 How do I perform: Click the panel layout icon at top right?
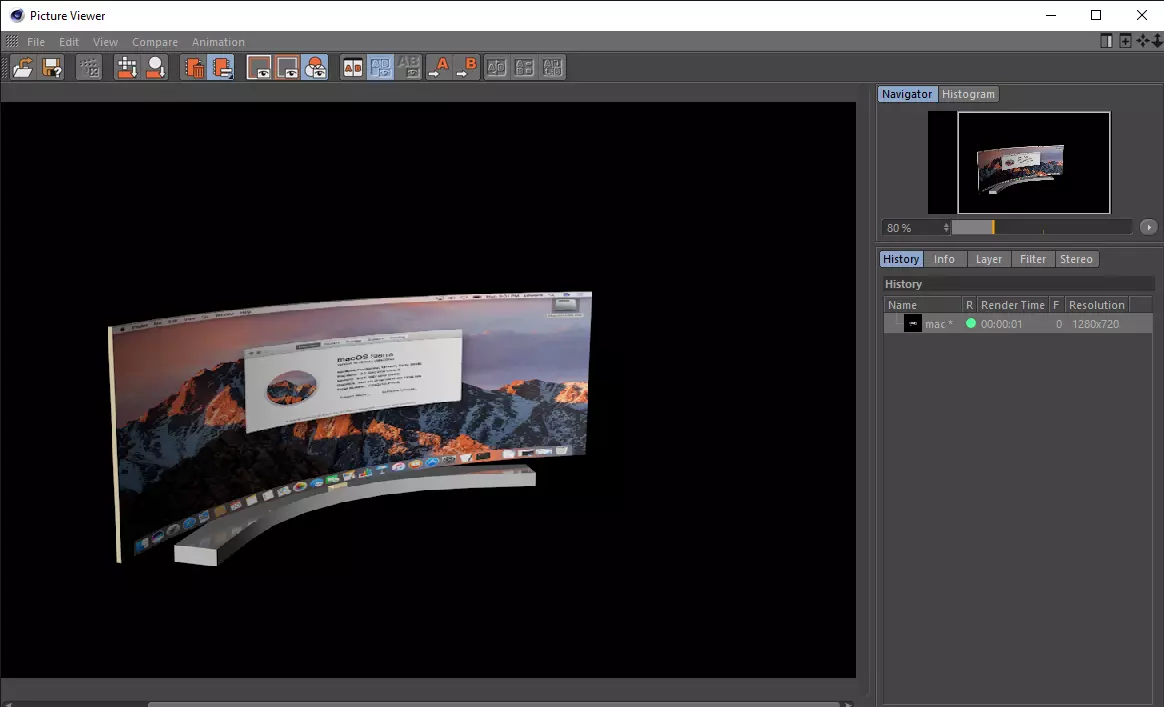1106,41
